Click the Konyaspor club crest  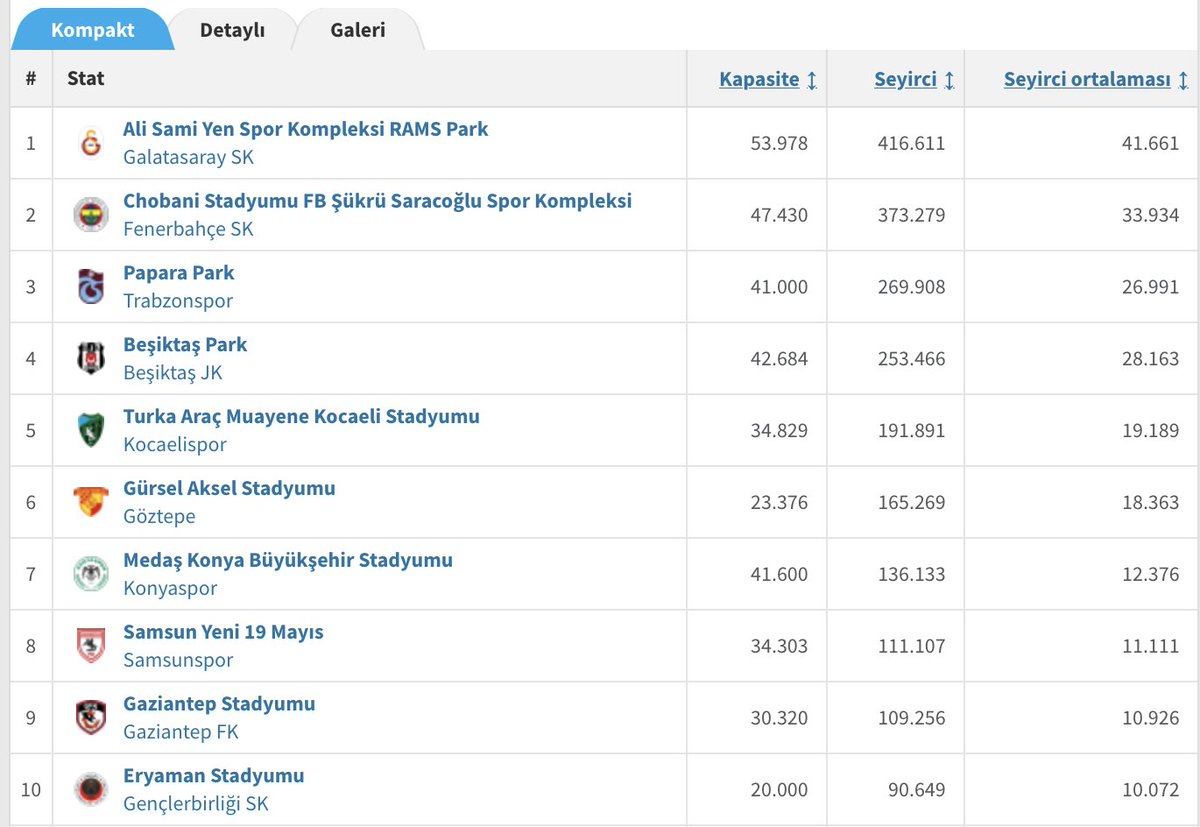point(90,575)
